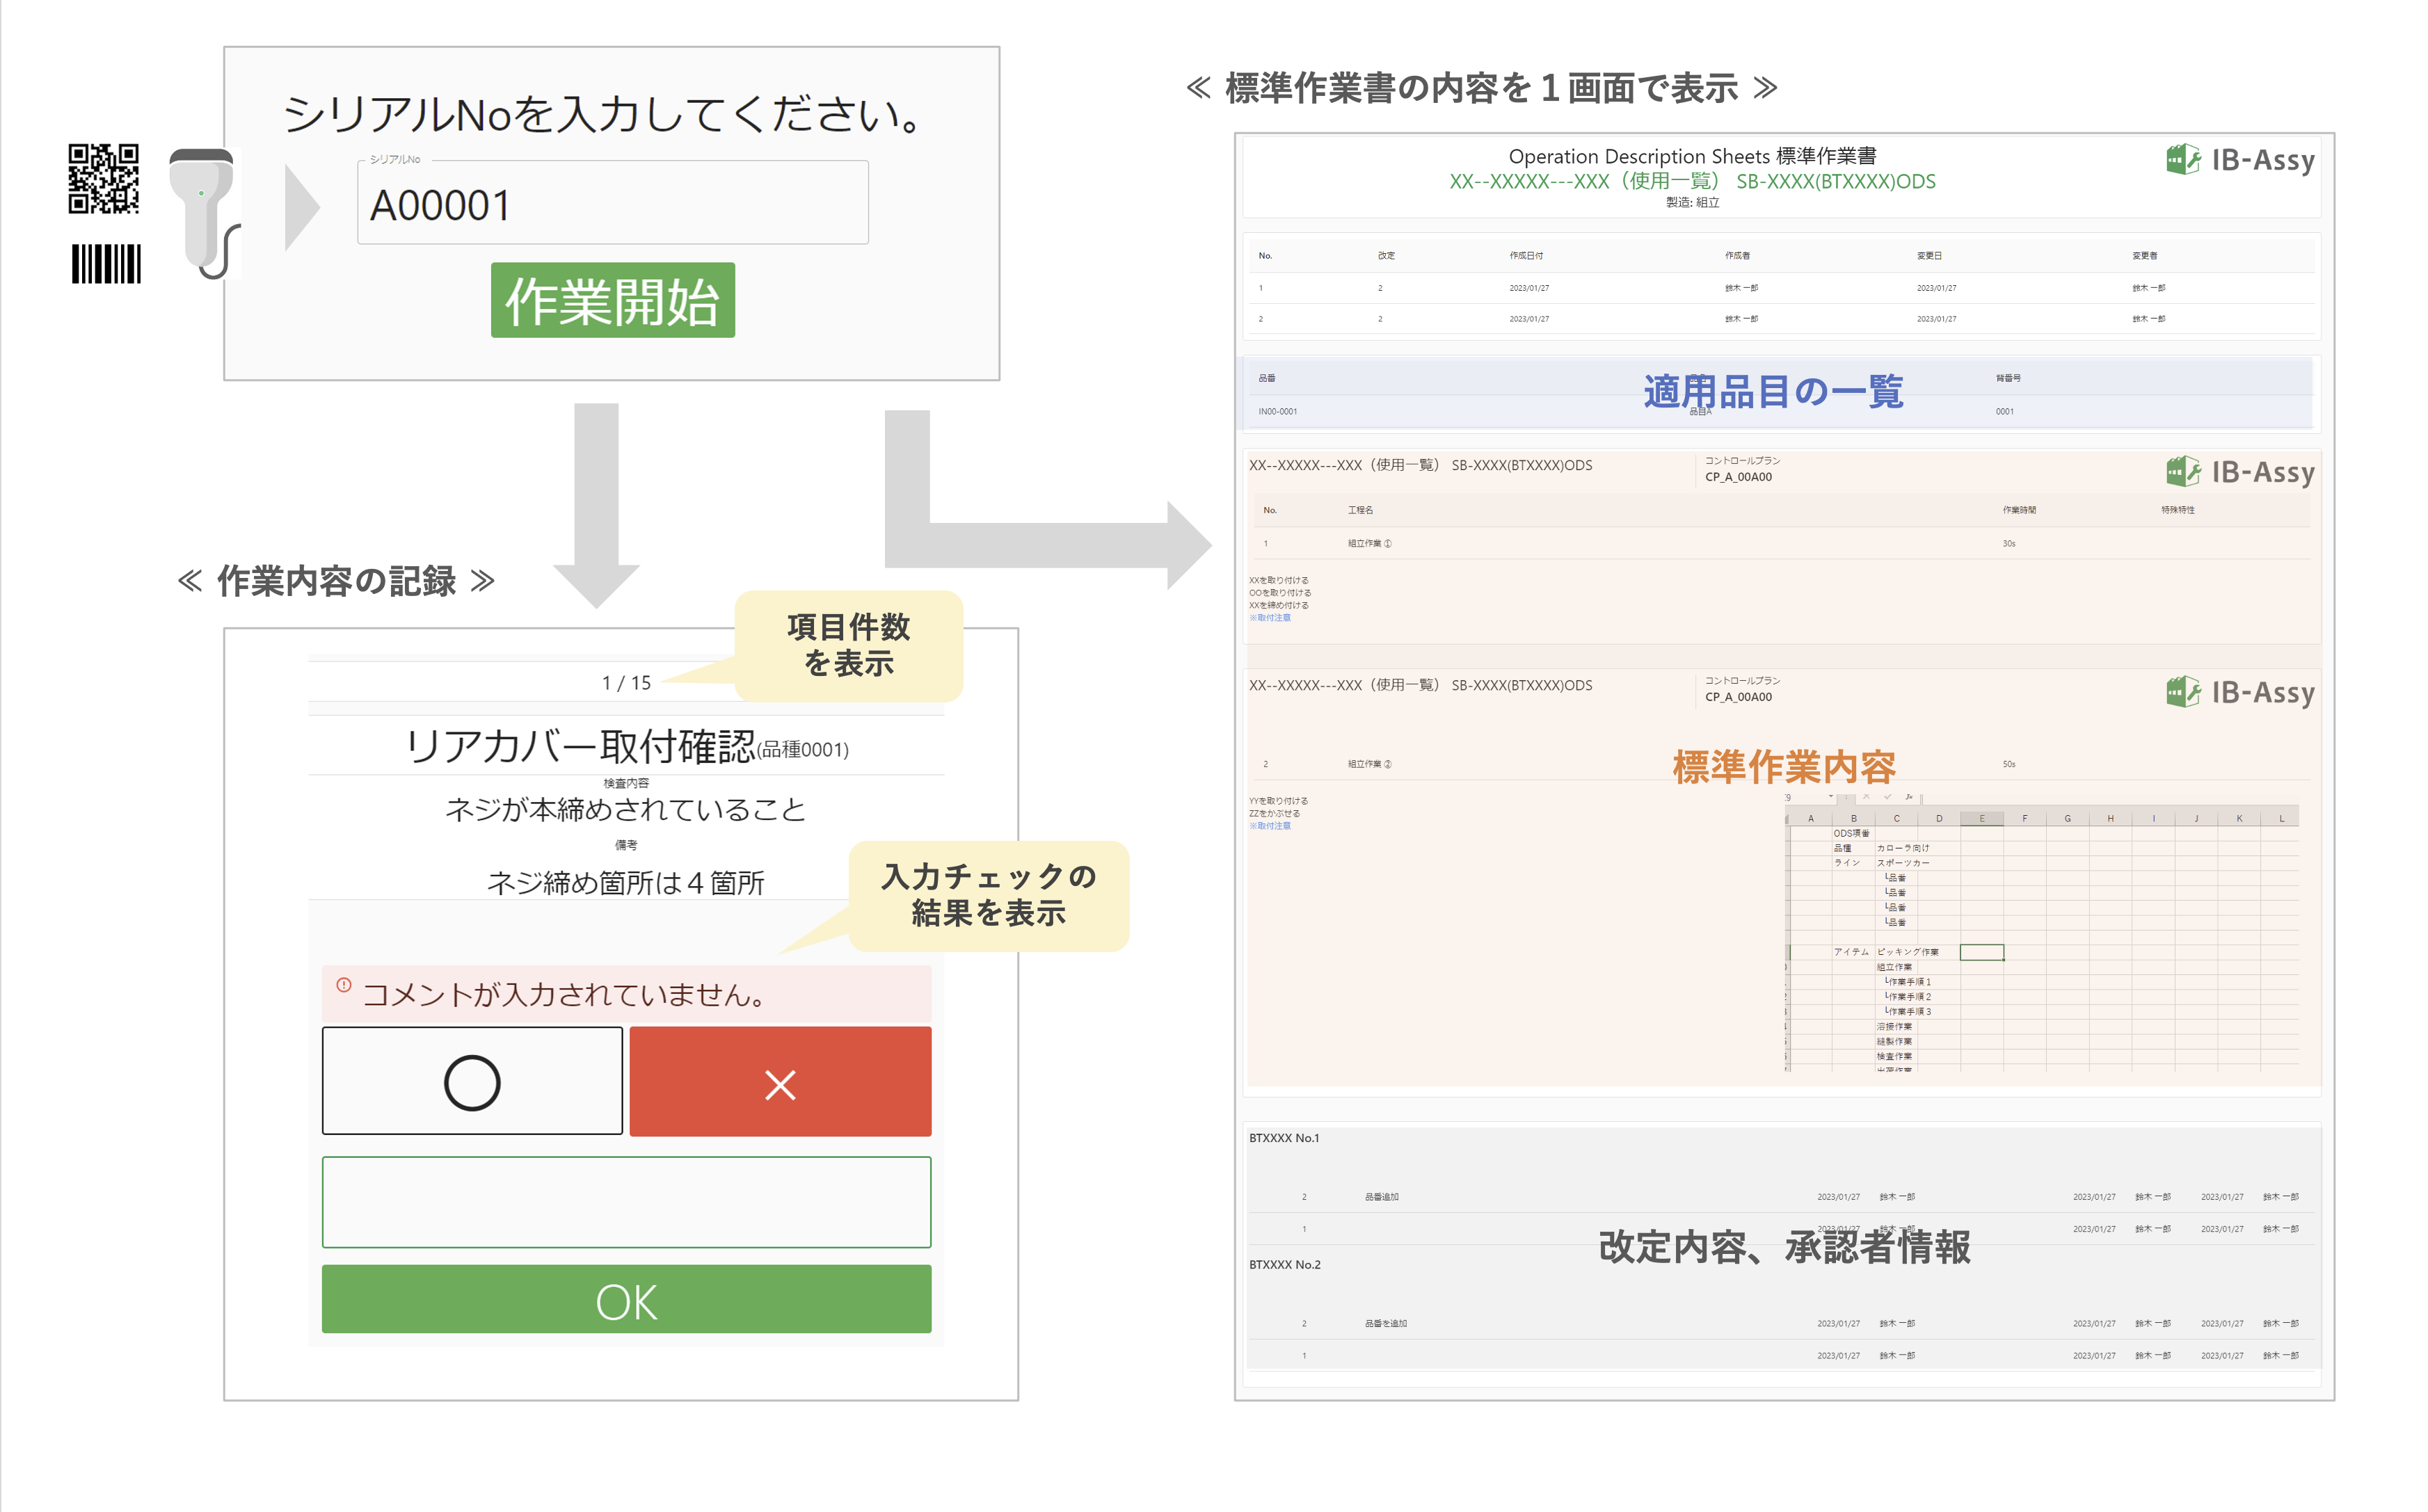Image resolution: width=2428 pixels, height=1512 pixels.
Task: Click the リアカバー取付確認 heading
Action: coord(580,746)
